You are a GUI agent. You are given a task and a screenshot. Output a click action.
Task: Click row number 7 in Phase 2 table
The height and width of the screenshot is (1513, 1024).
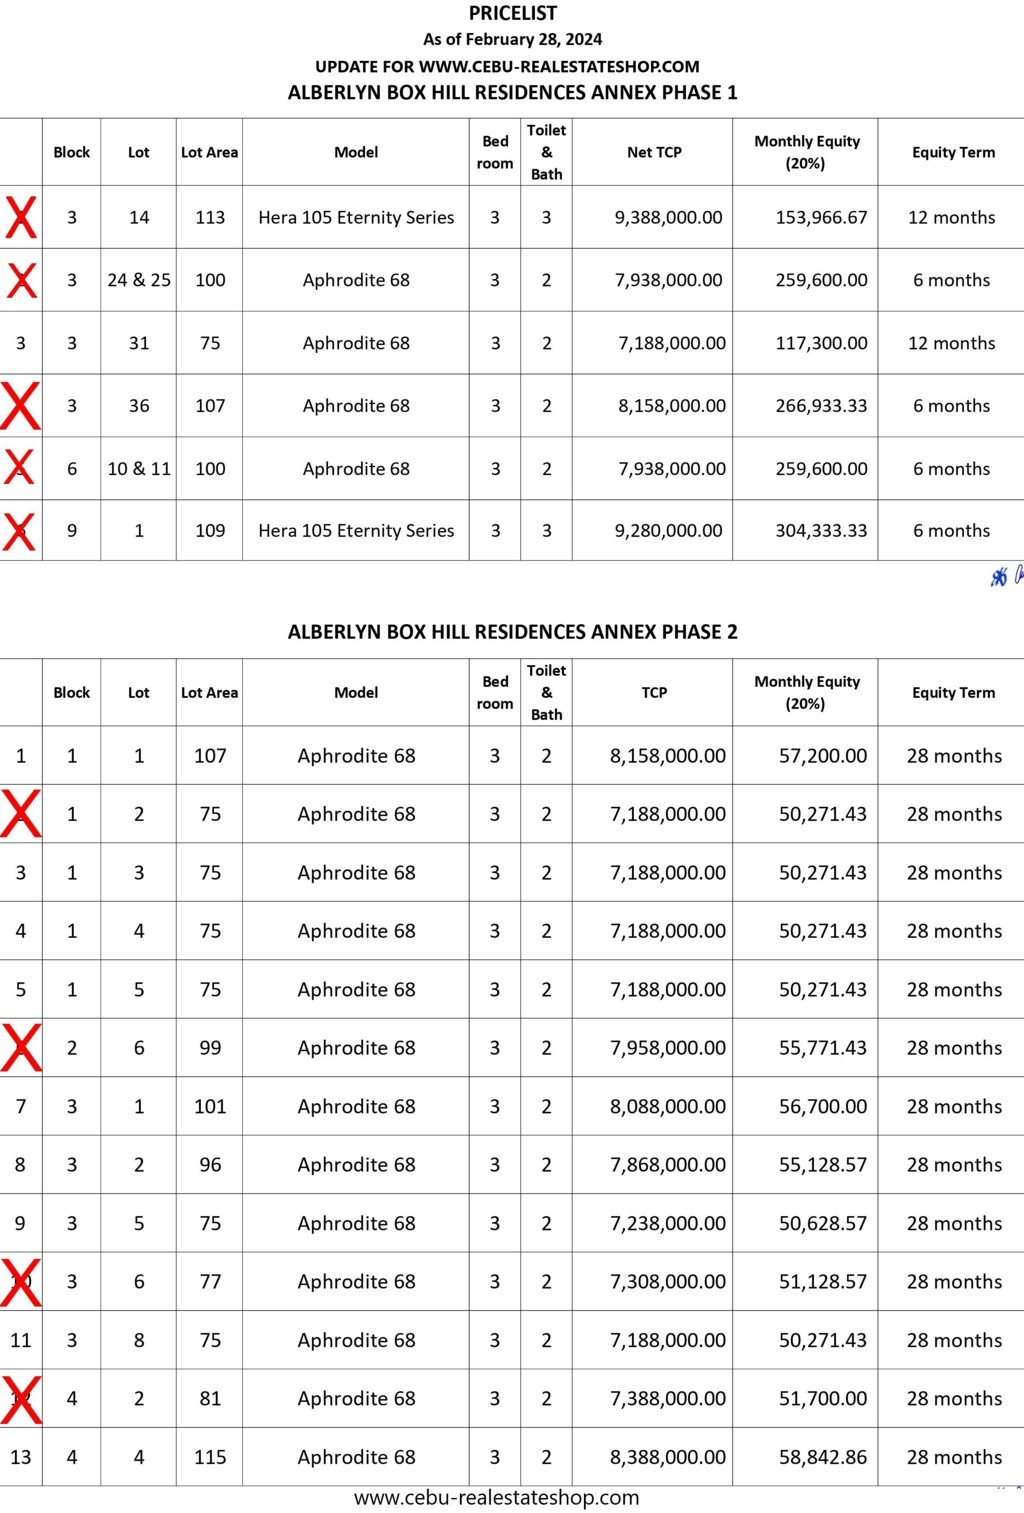(21, 1106)
